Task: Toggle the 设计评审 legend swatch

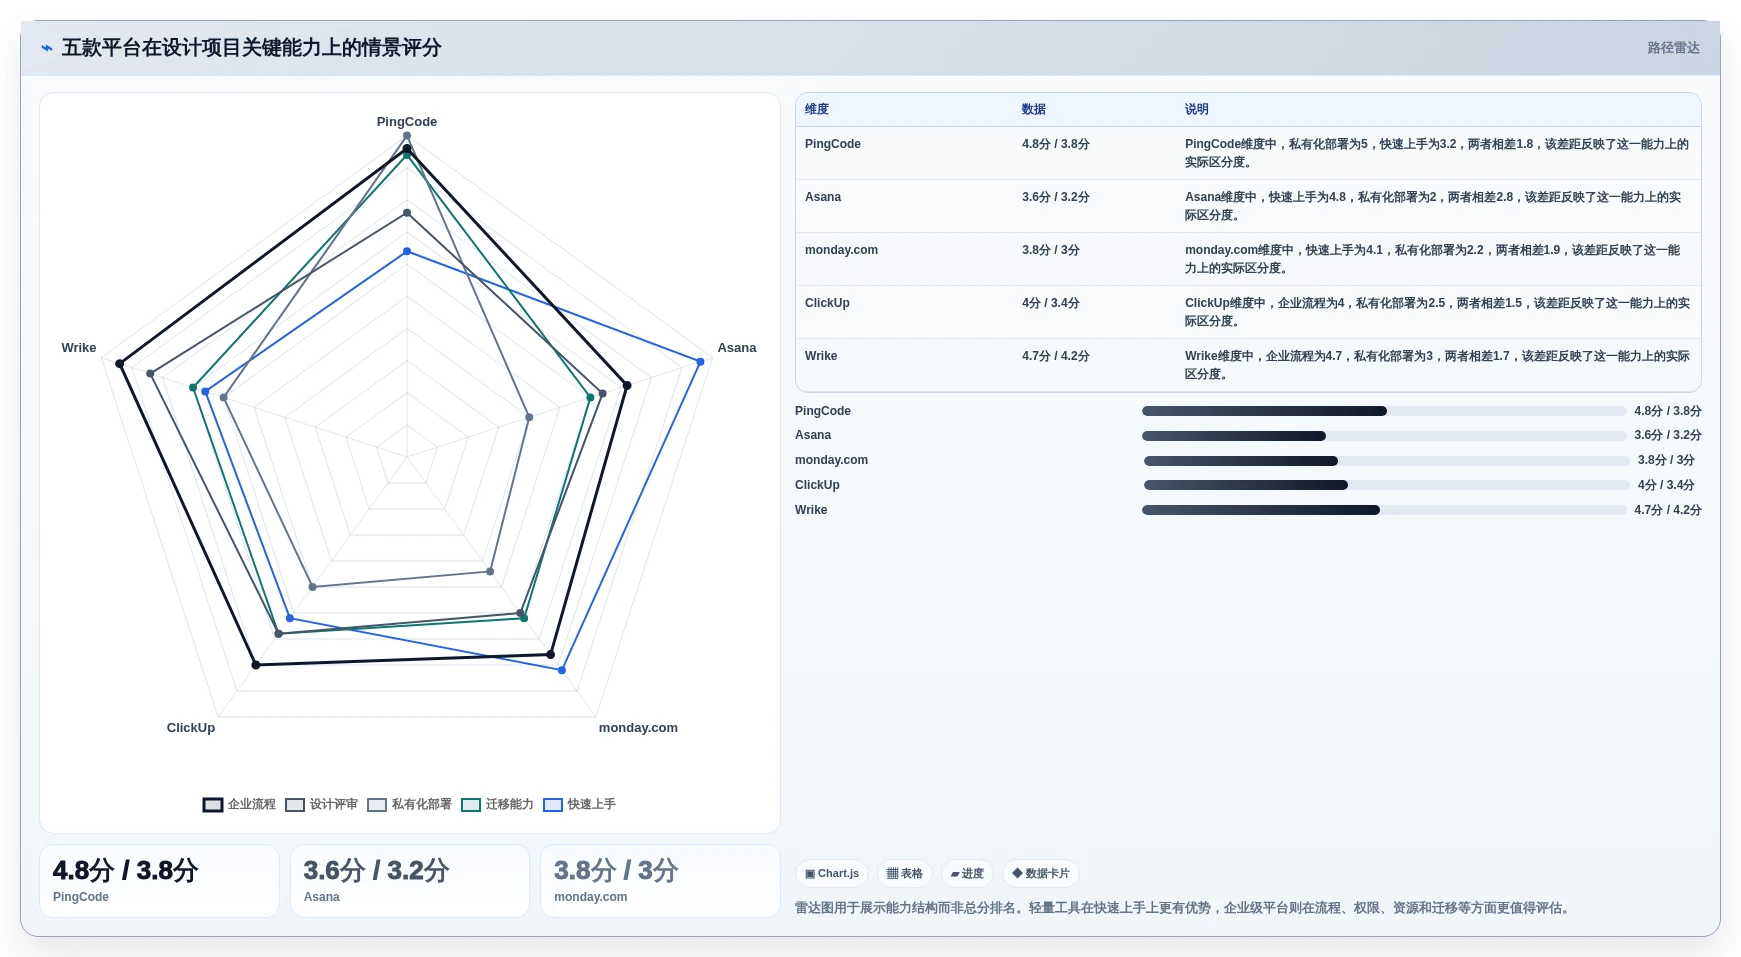Action: (295, 805)
